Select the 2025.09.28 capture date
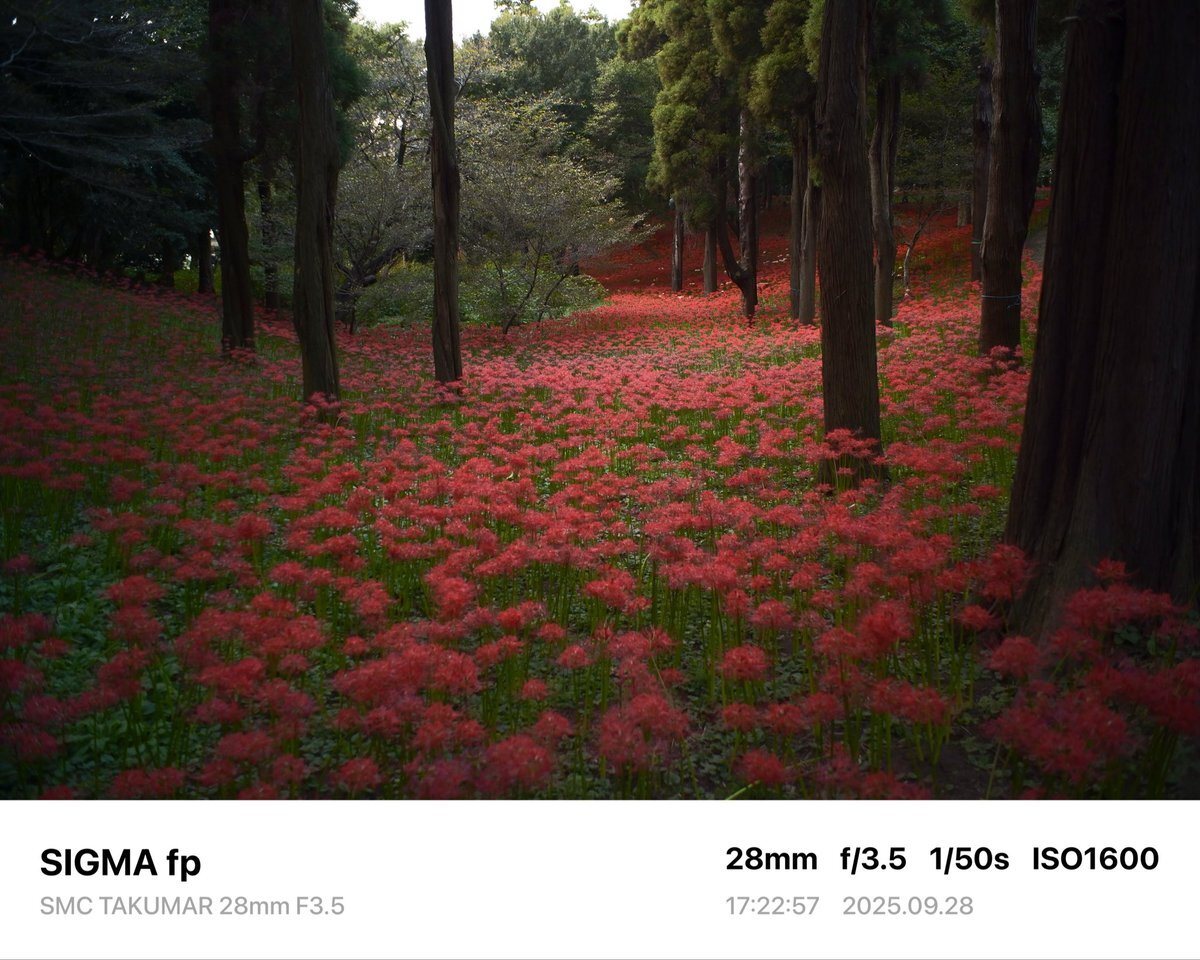Viewport: 1200px width, 960px height. pos(907,906)
